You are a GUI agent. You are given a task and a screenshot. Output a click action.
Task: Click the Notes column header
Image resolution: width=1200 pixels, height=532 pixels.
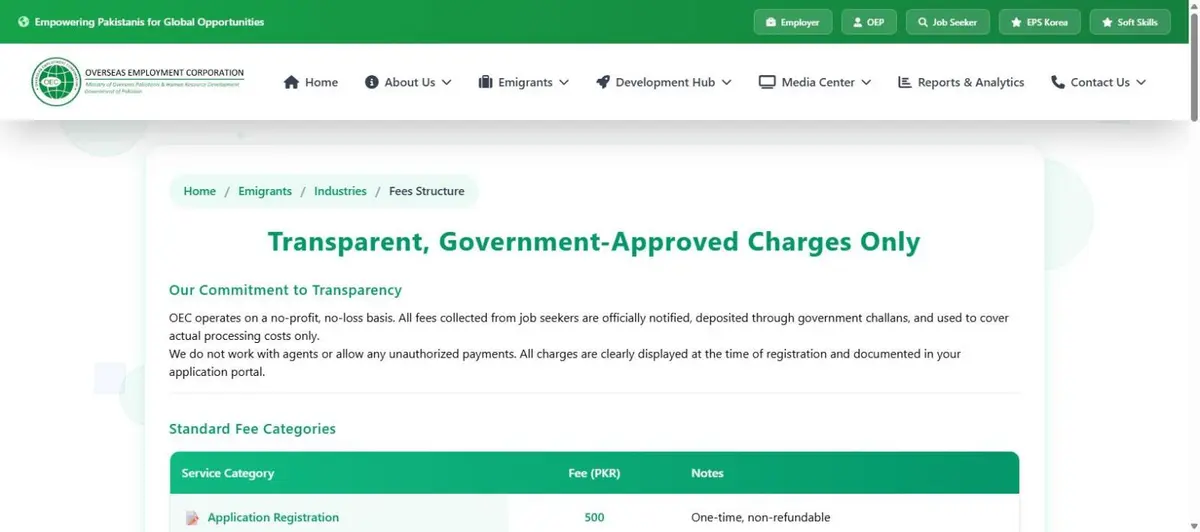[707, 473]
